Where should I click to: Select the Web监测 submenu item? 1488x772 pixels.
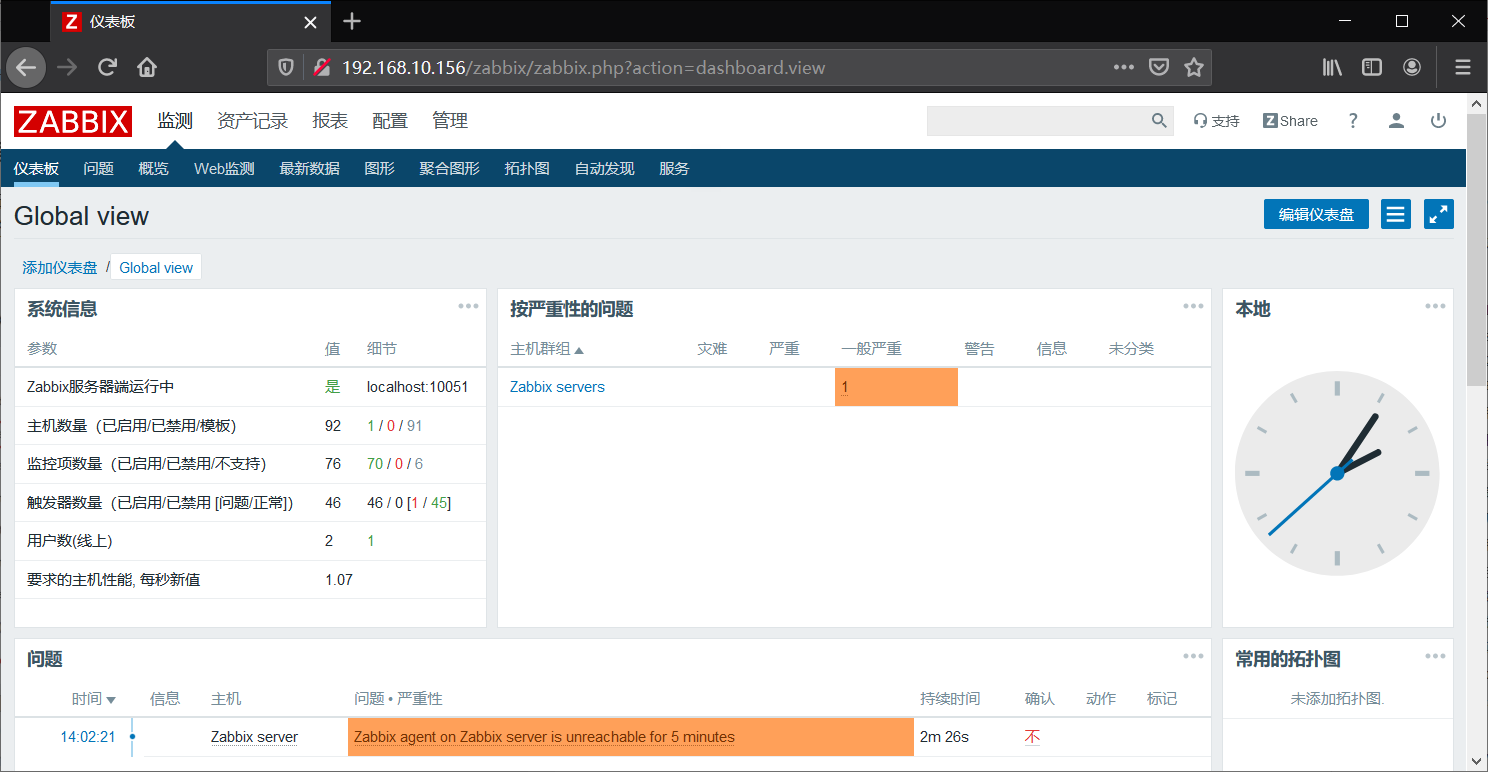(x=224, y=169)
